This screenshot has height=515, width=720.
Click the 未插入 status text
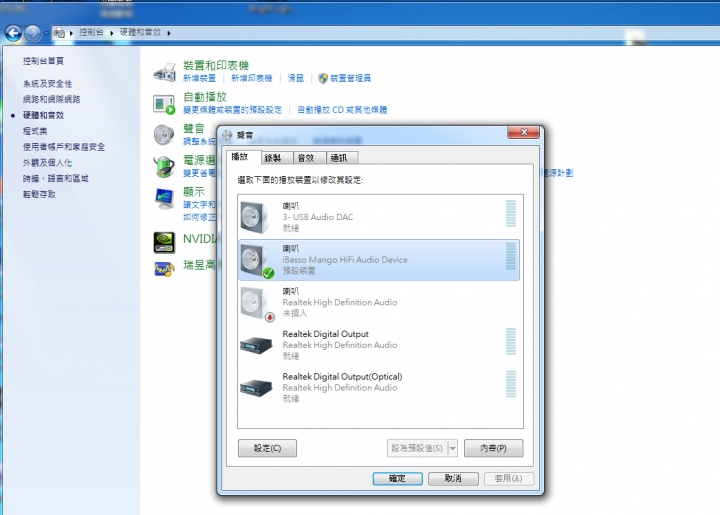[295, 313]
